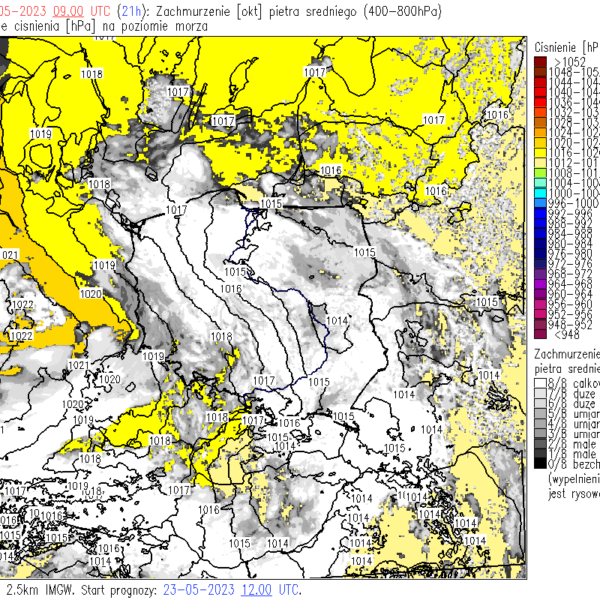The image size is (600, 600).
Task: Click the <948 pressure legend swatch
Action: click(x=540, y=334)
